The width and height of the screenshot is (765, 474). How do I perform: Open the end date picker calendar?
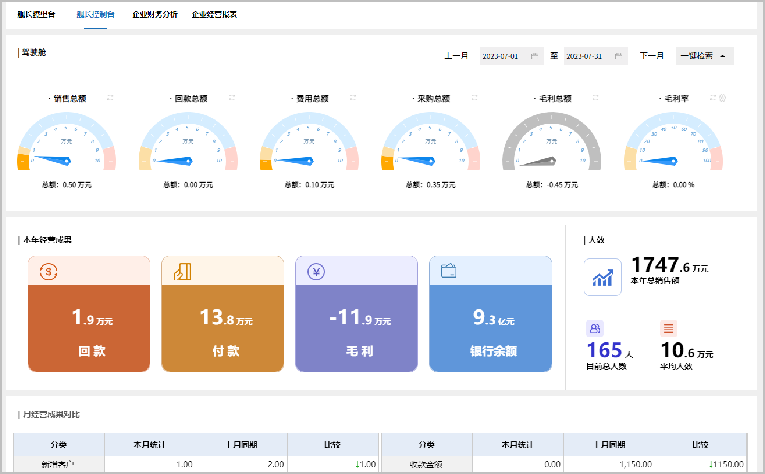click(620, 56)
